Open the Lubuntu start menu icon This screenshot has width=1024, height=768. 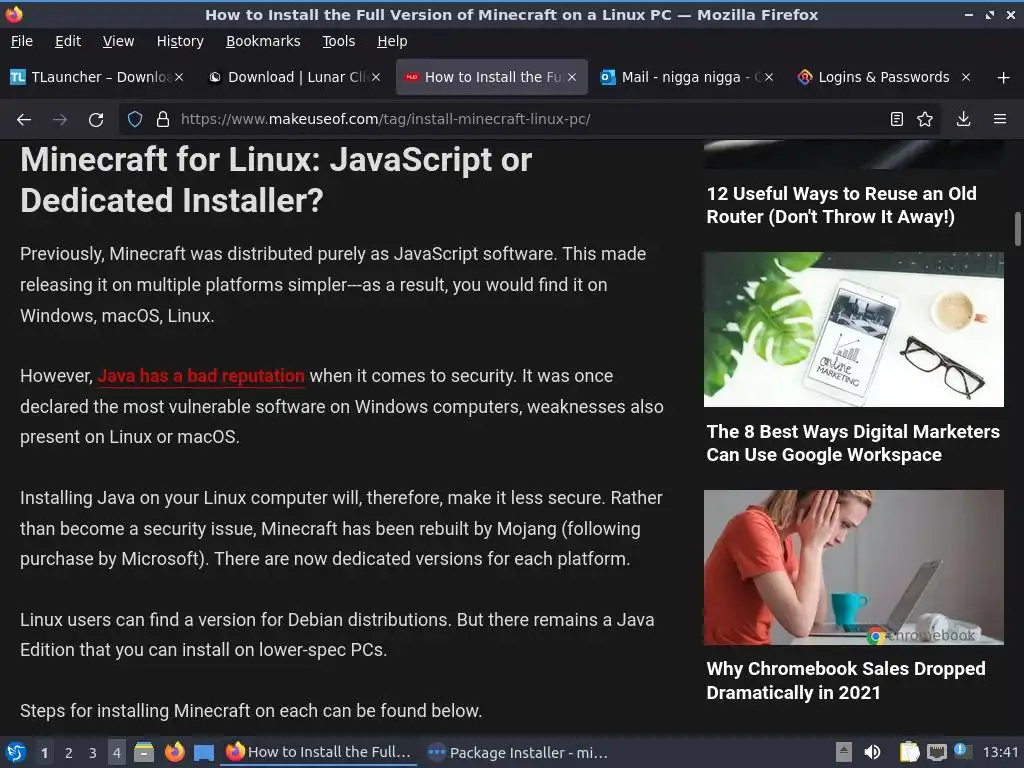click(x=16, y=752)
